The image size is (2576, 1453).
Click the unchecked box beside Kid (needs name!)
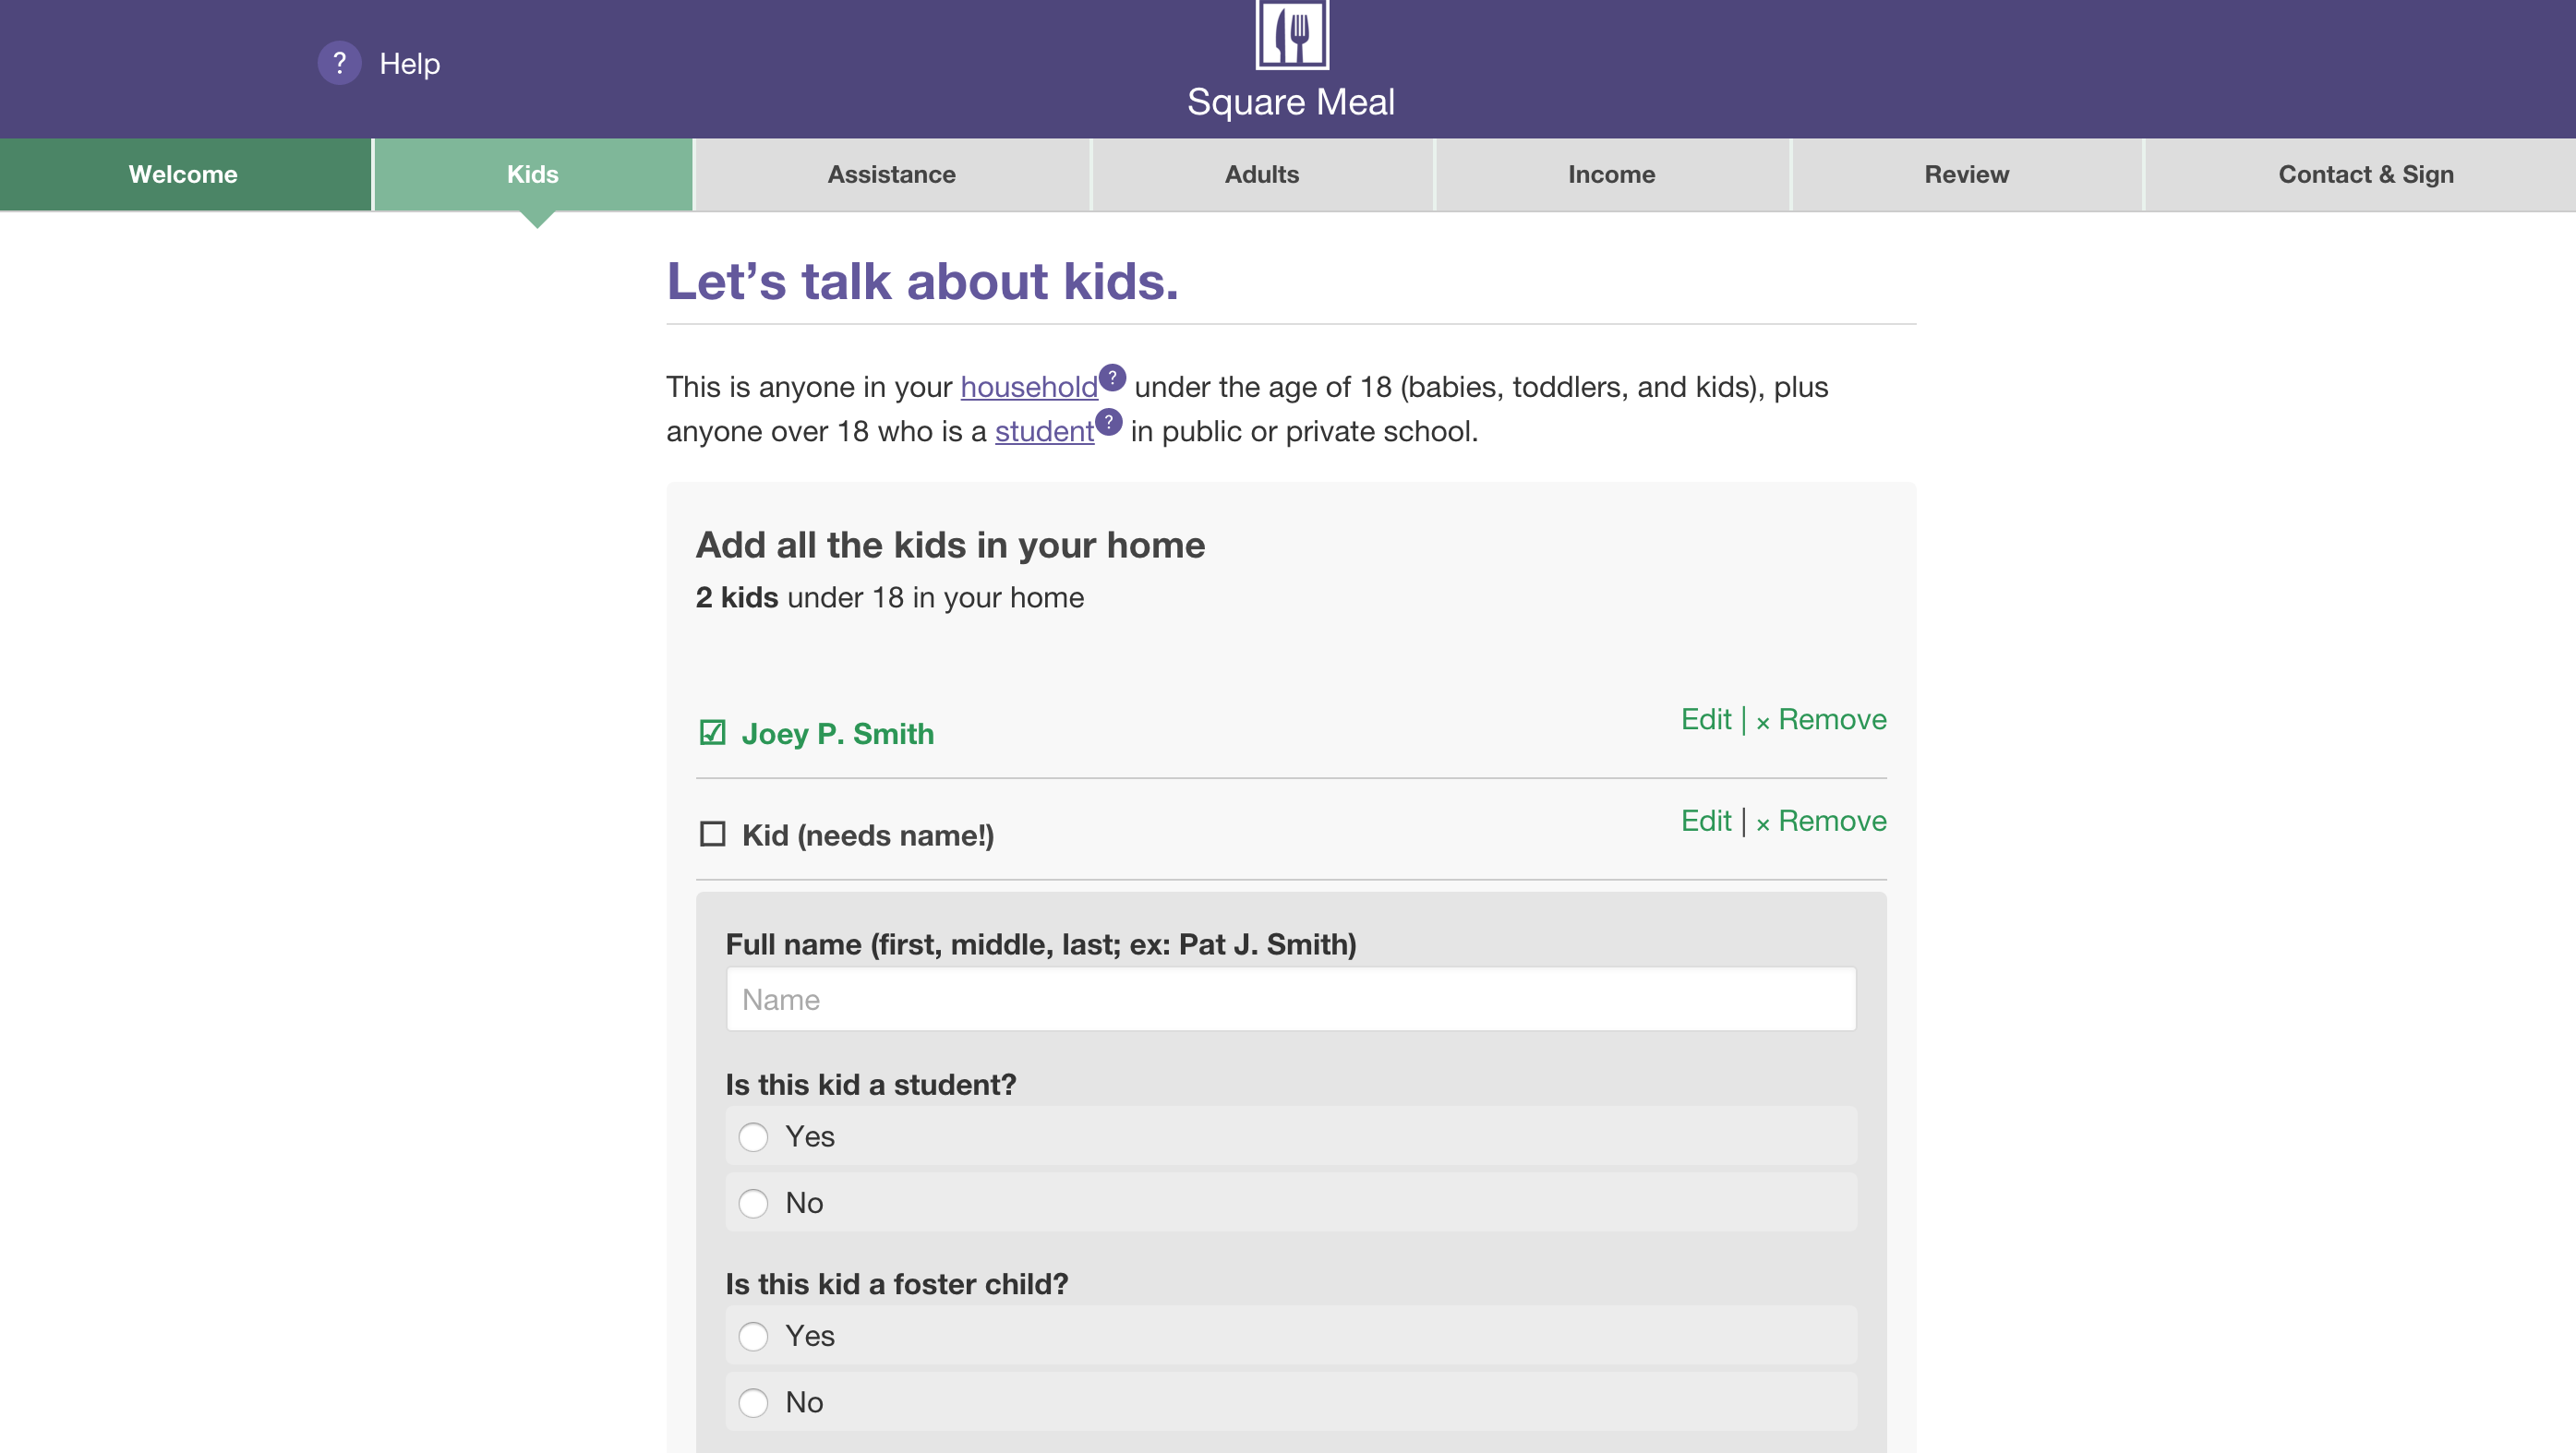[712, 834]
